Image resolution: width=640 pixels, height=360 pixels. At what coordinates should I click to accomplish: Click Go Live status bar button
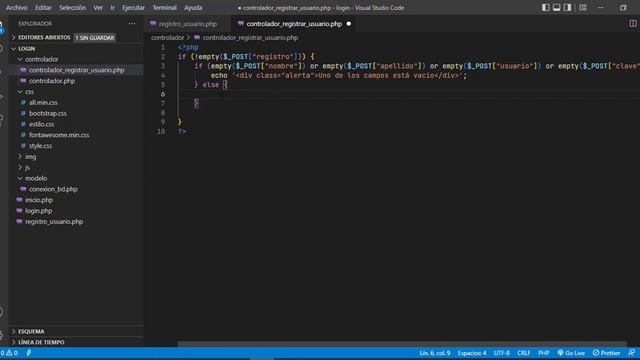(x=571, y=353)
